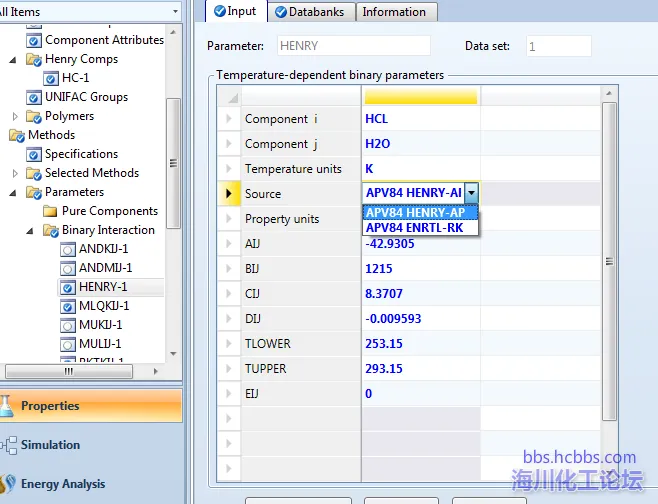
Task: Open the All Items filter dropdown
Action: click(175, 11)
